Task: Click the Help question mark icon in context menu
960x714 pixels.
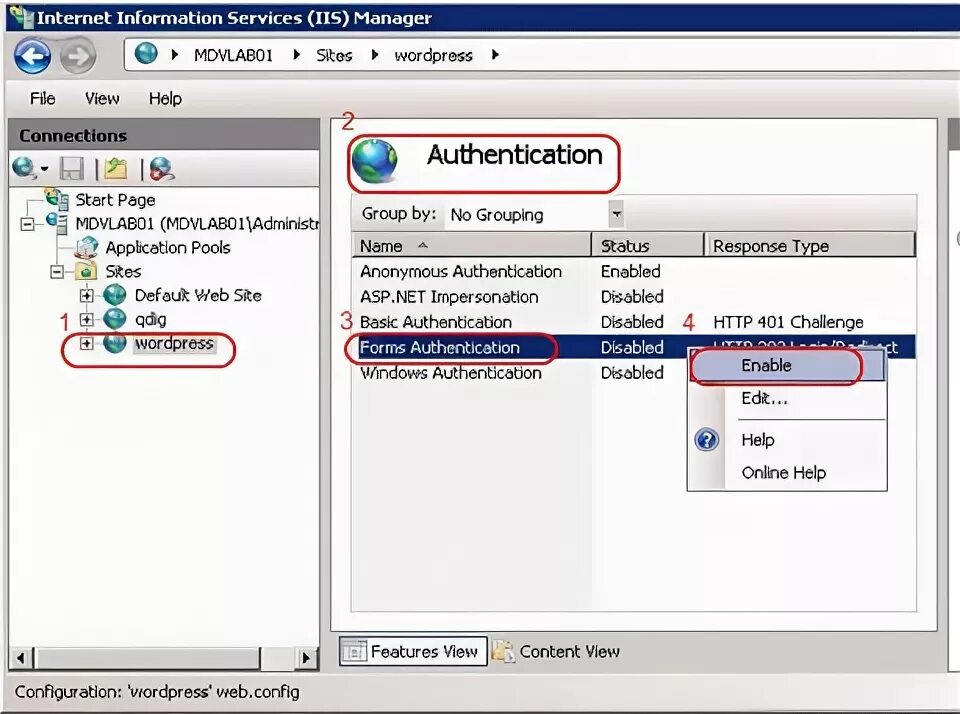Action: click(x=707, y=440)
